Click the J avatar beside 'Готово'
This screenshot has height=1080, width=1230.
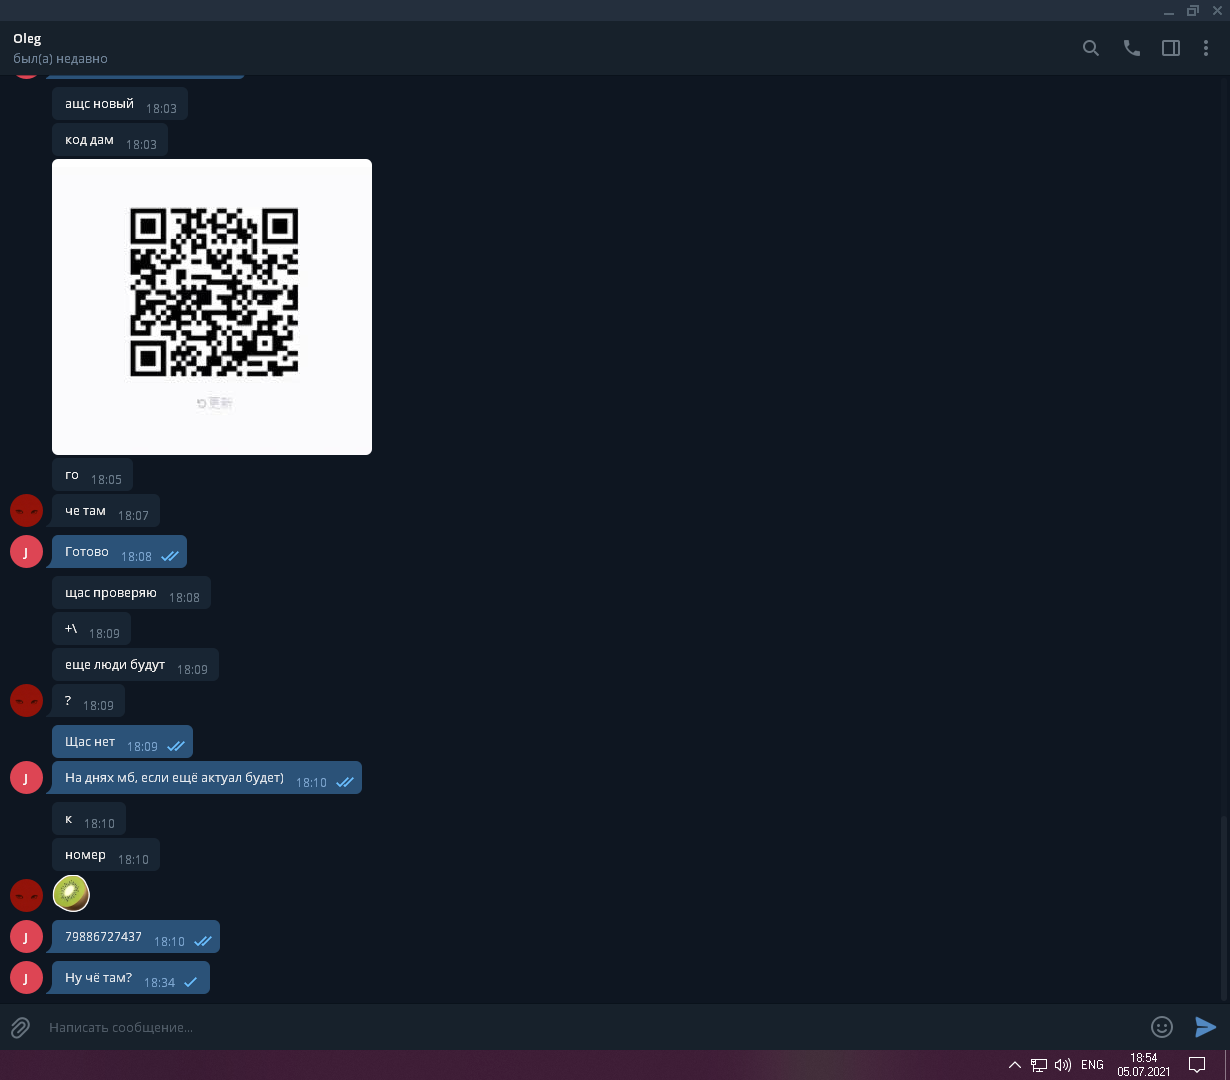point(26,551)
